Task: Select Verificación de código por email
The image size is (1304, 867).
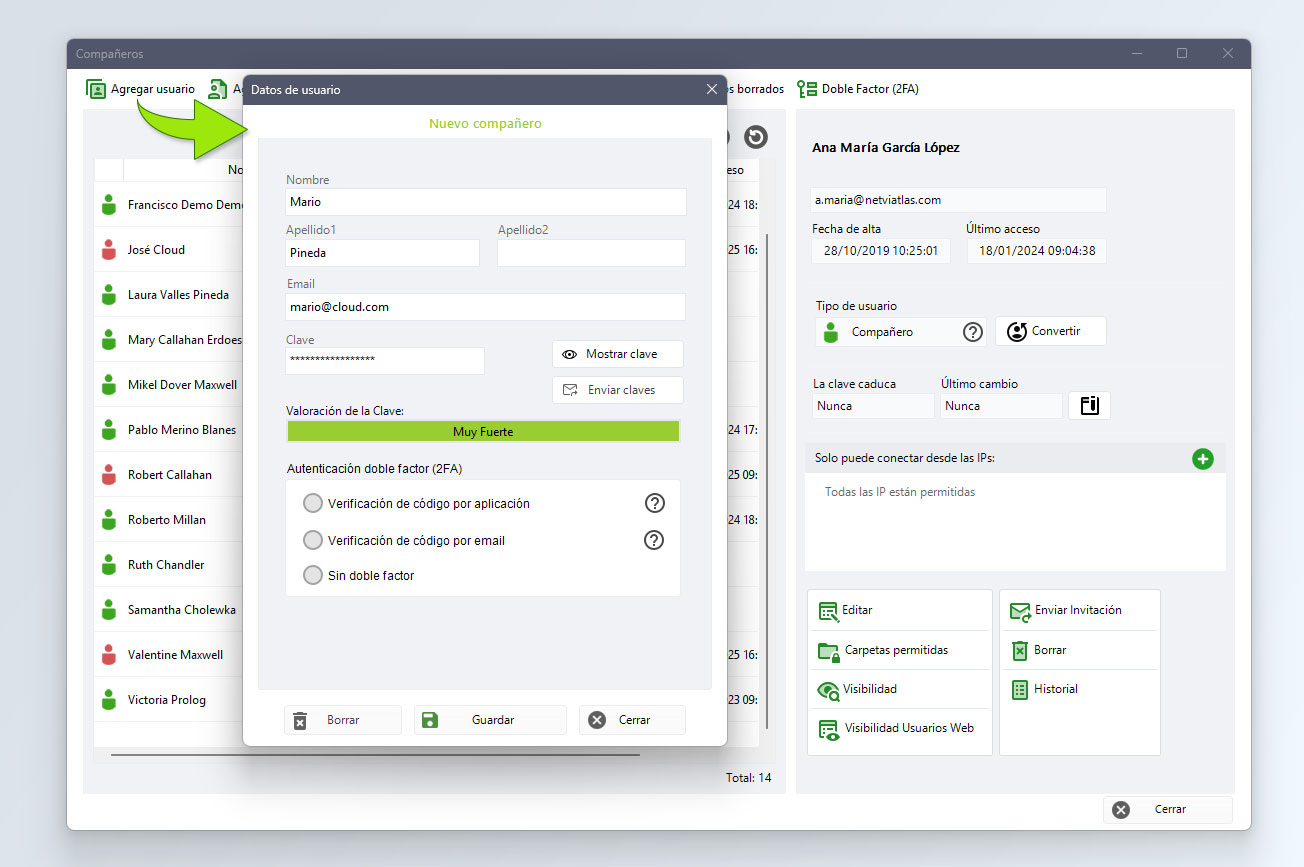Action: tap(313, 540)
